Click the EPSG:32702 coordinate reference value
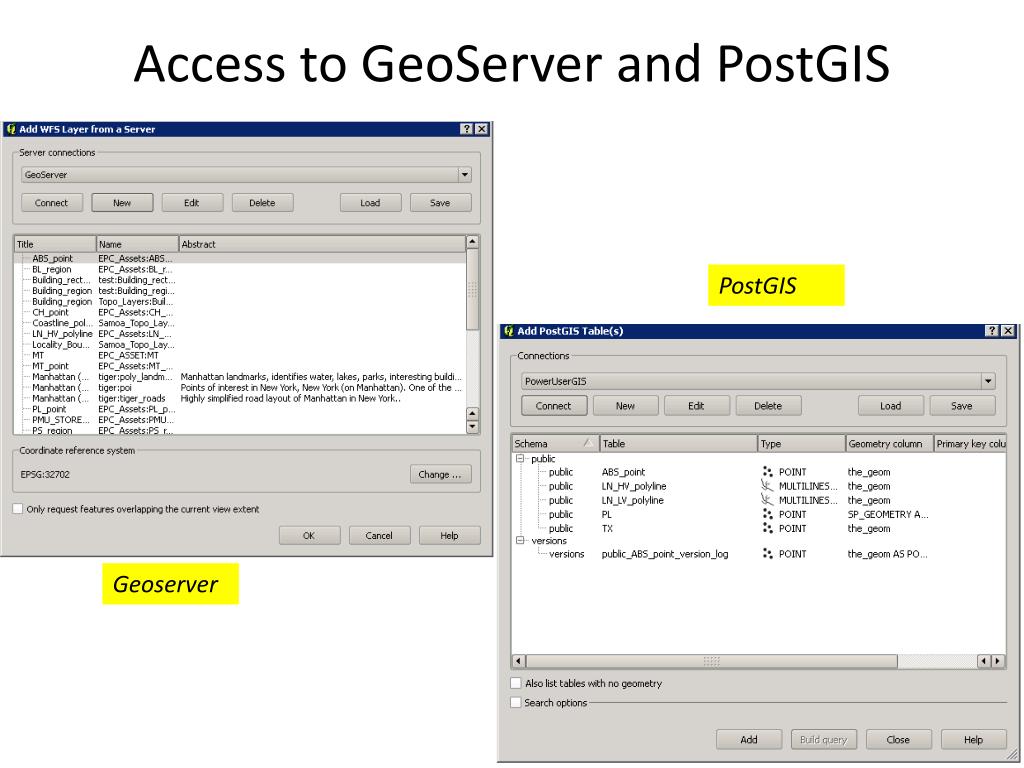 [x=45, y=475]
